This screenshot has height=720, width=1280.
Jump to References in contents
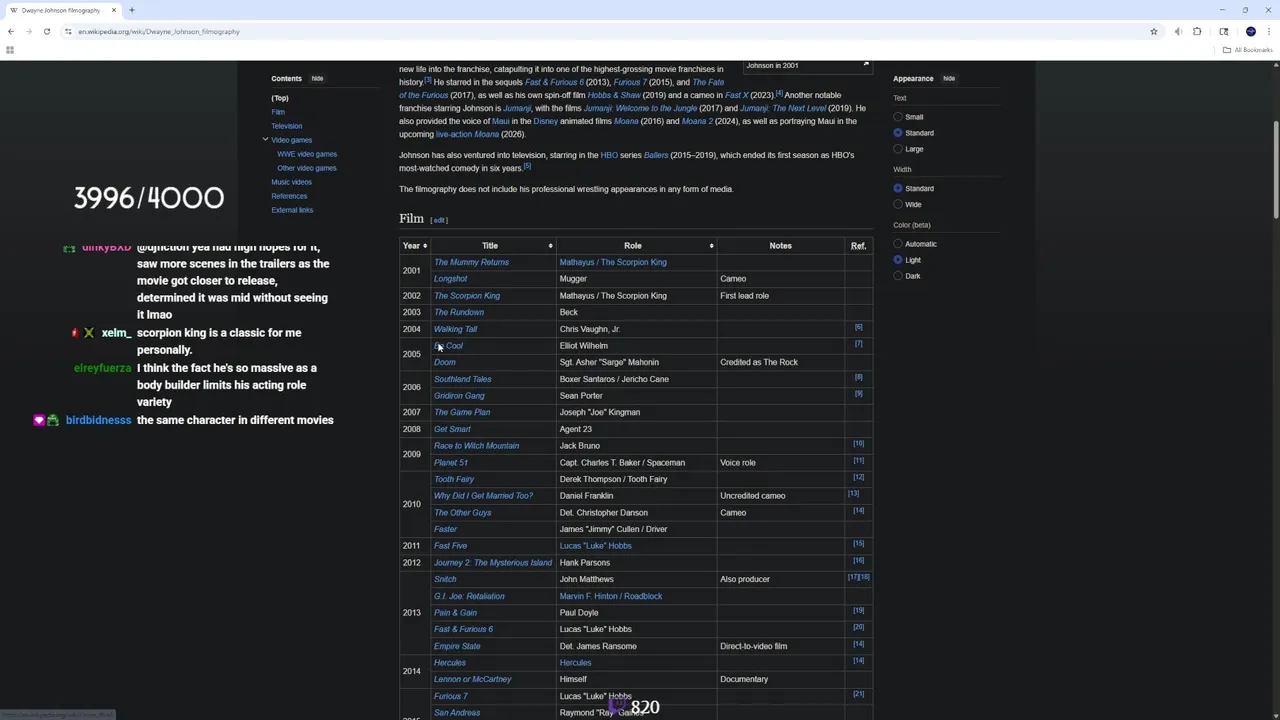(x=289, y=196)
